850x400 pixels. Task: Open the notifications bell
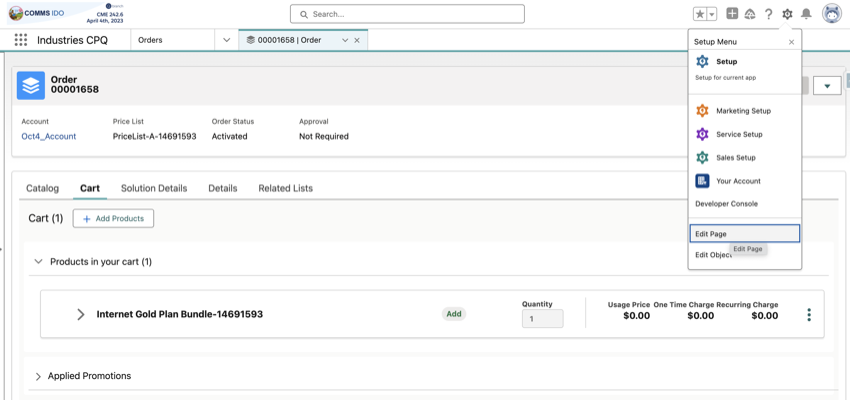[806, 14]
